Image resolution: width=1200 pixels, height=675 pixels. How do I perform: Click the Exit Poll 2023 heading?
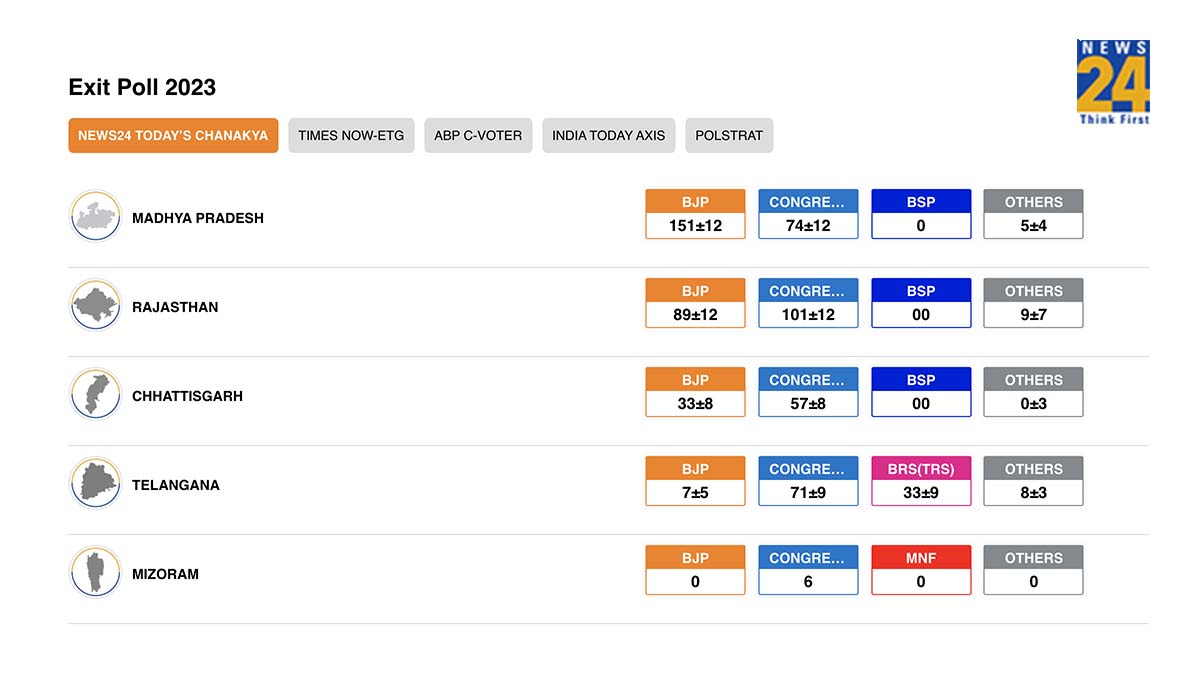(x=142, y=87)
